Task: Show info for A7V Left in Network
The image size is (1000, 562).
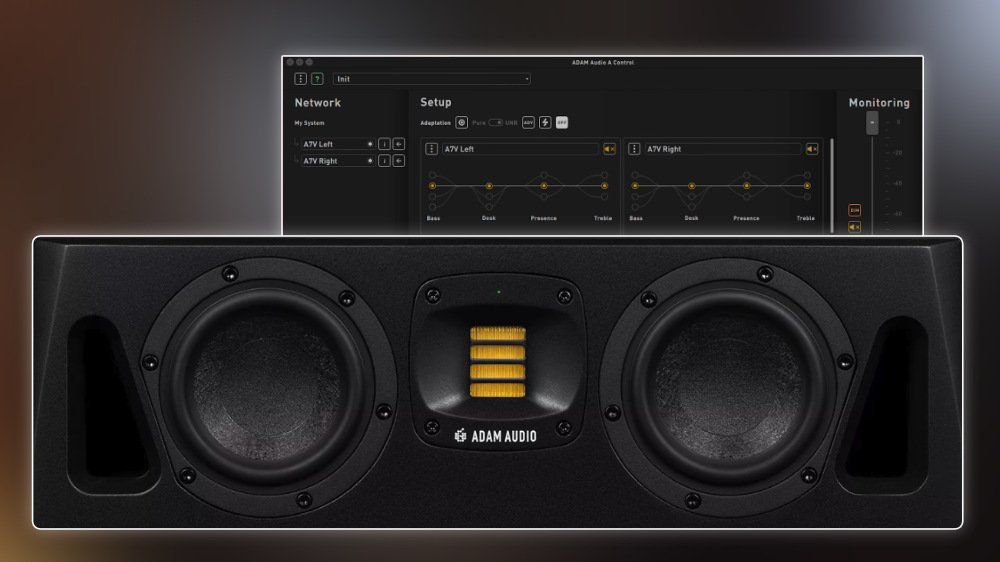Action: click(384, 144)
